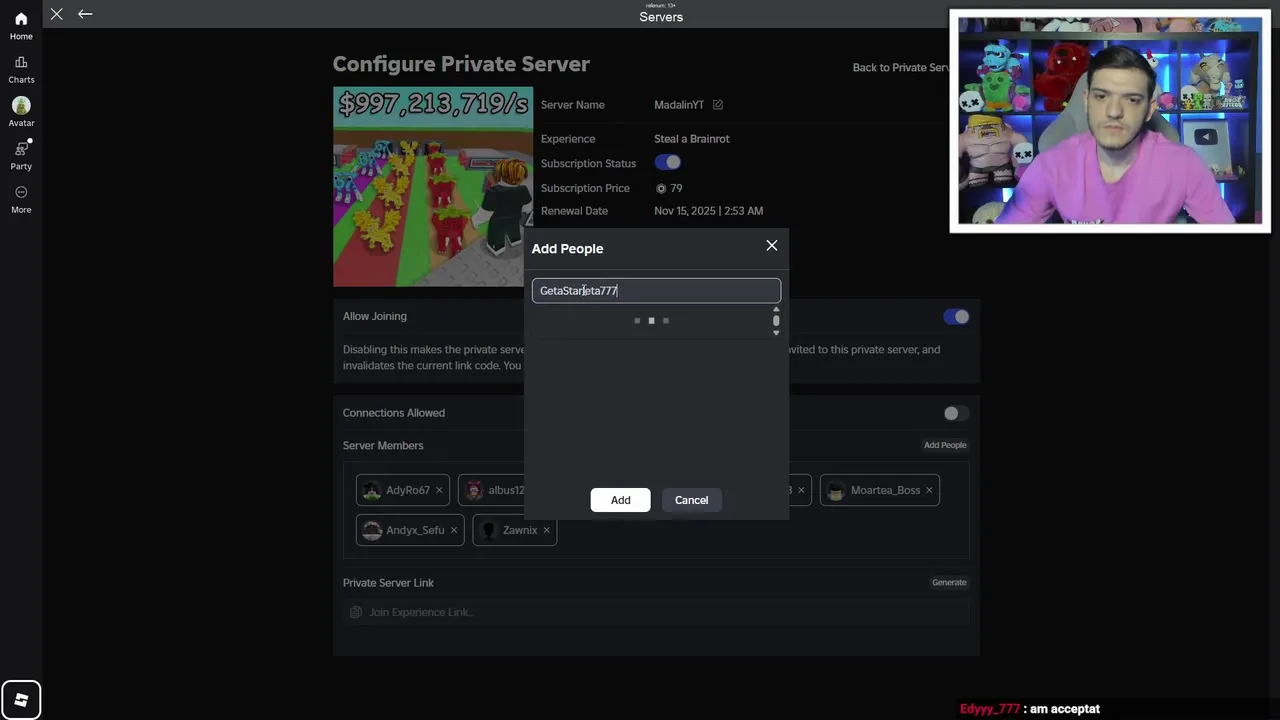Click Join Experience Link field

click(656, 612)
